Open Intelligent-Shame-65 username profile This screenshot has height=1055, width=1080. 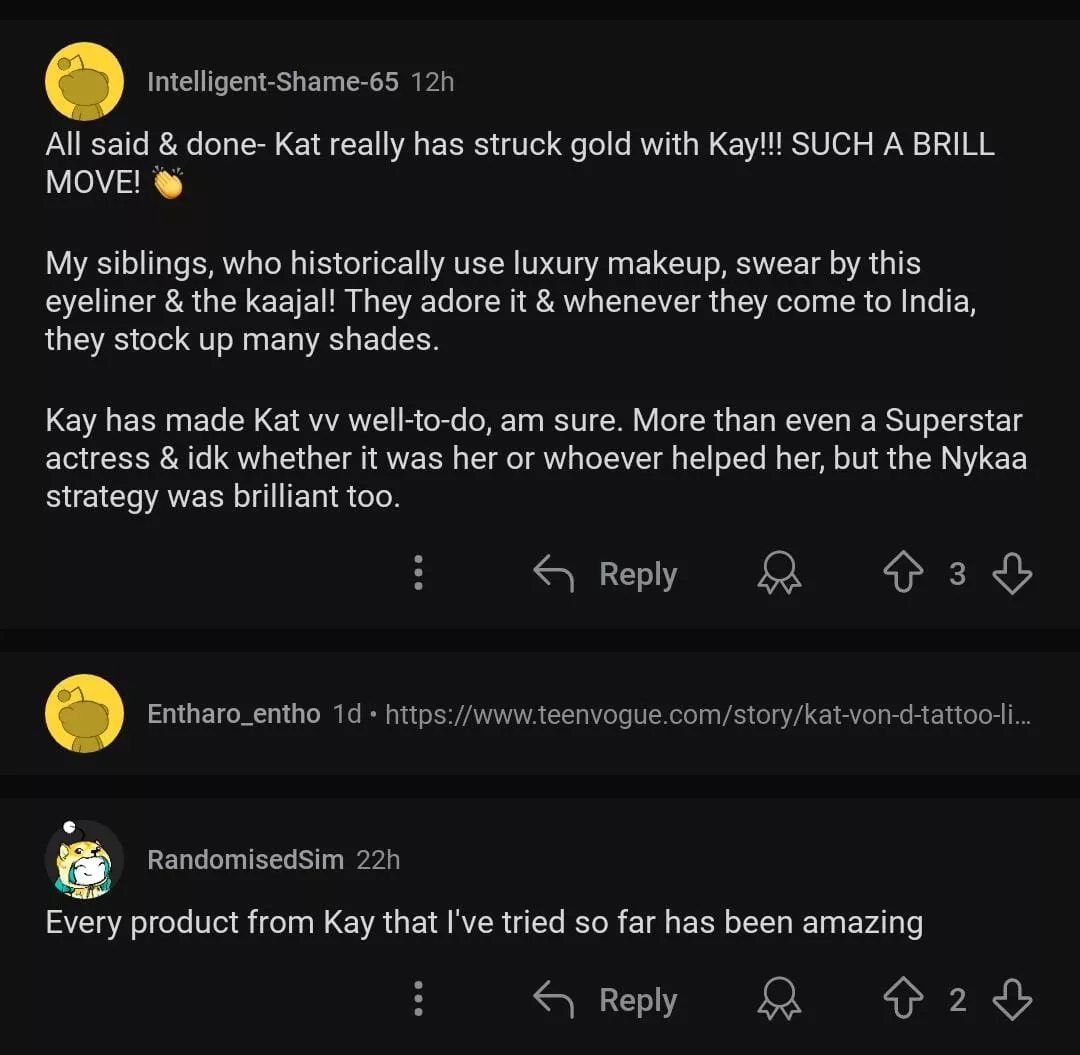coord(272,81)
